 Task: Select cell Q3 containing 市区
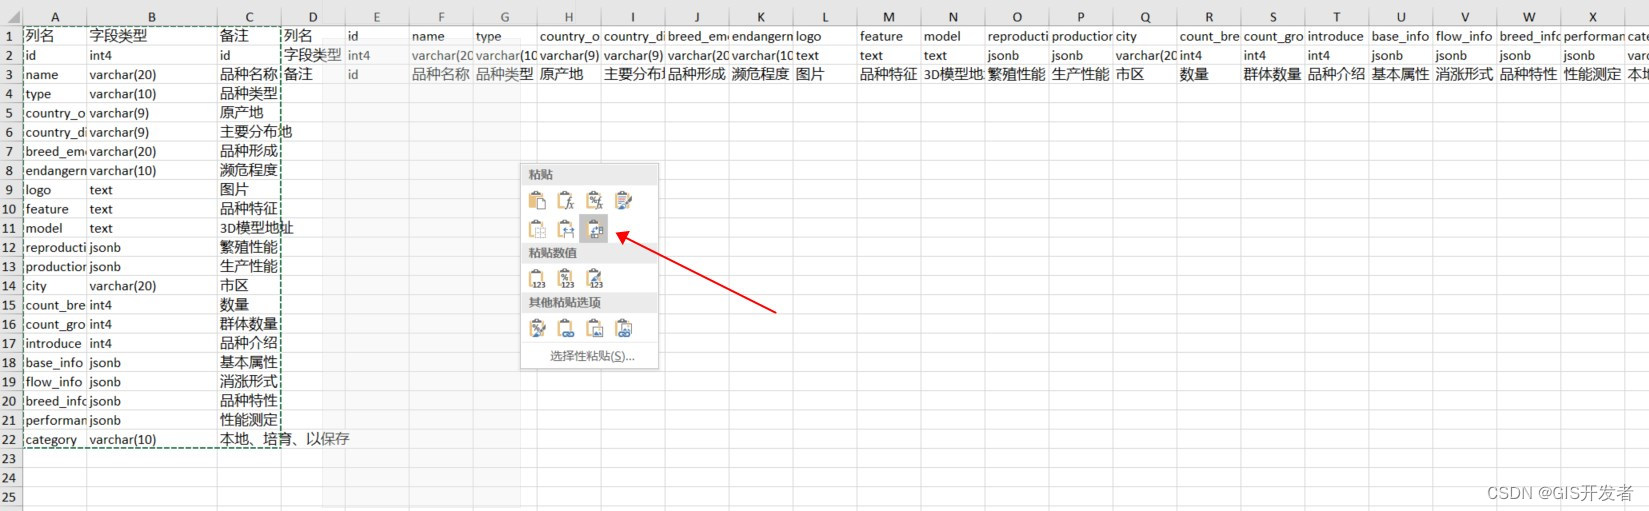click(1145, 74)
